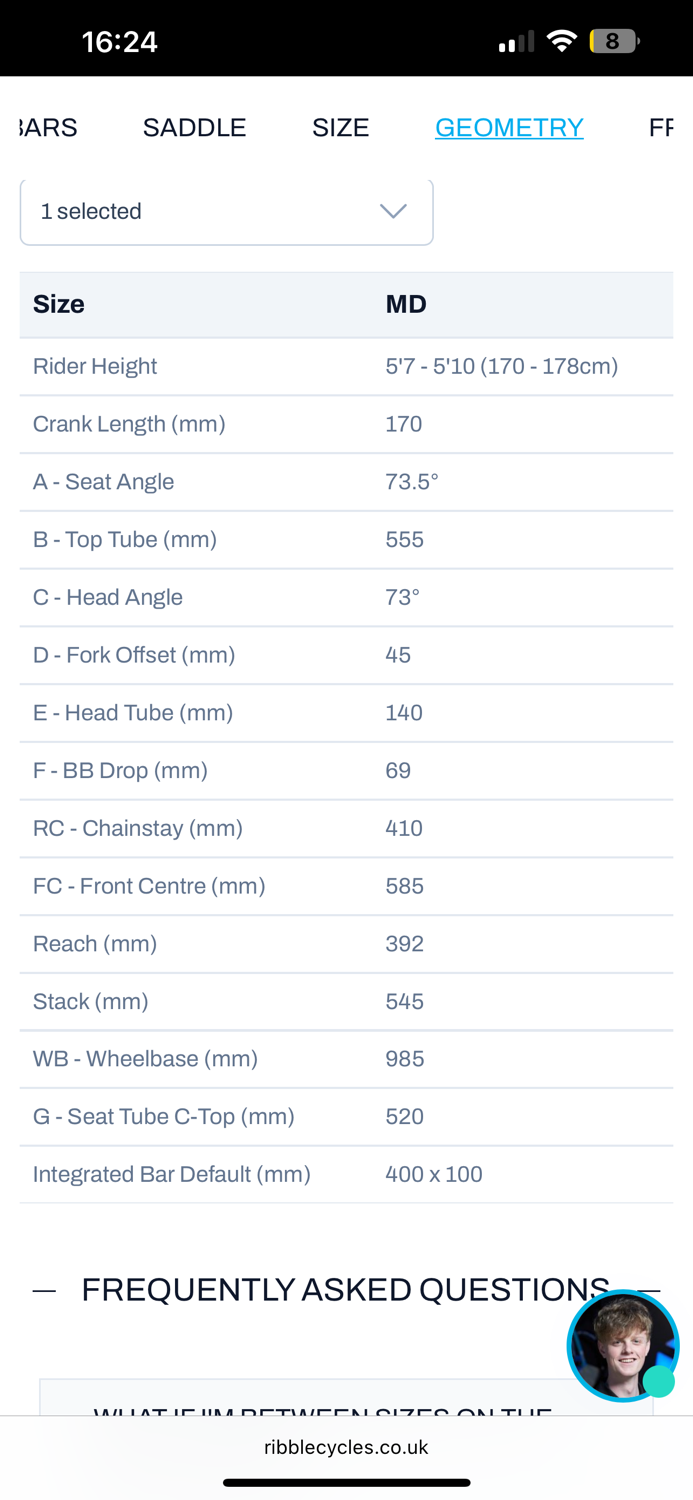Image resolution: width=693 pixels, height=1500 pixels.
Task: Tap the 16:24 clock in status bar
Action: coord(120,42)
